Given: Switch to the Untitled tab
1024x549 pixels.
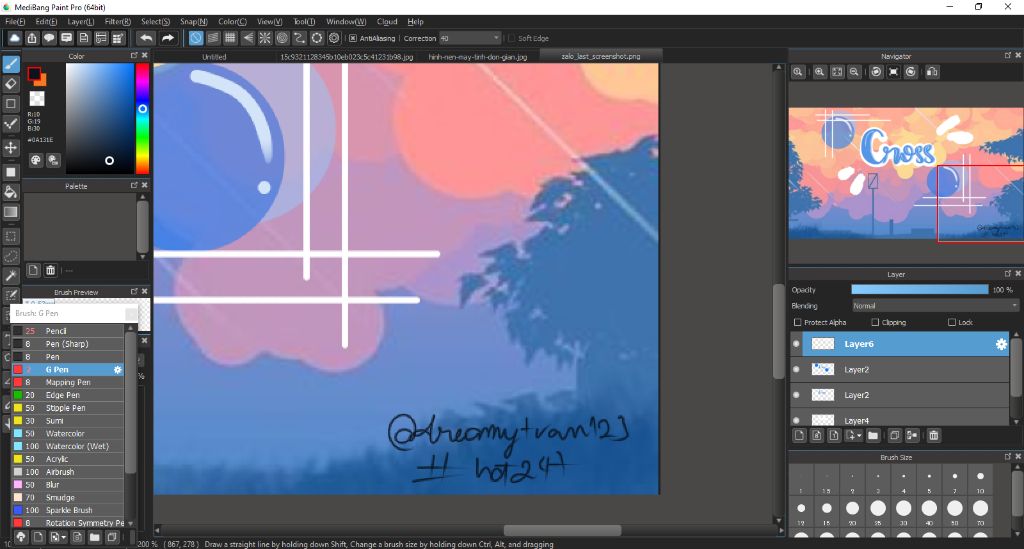Looking at the screenshot, I should click(214, 57).
